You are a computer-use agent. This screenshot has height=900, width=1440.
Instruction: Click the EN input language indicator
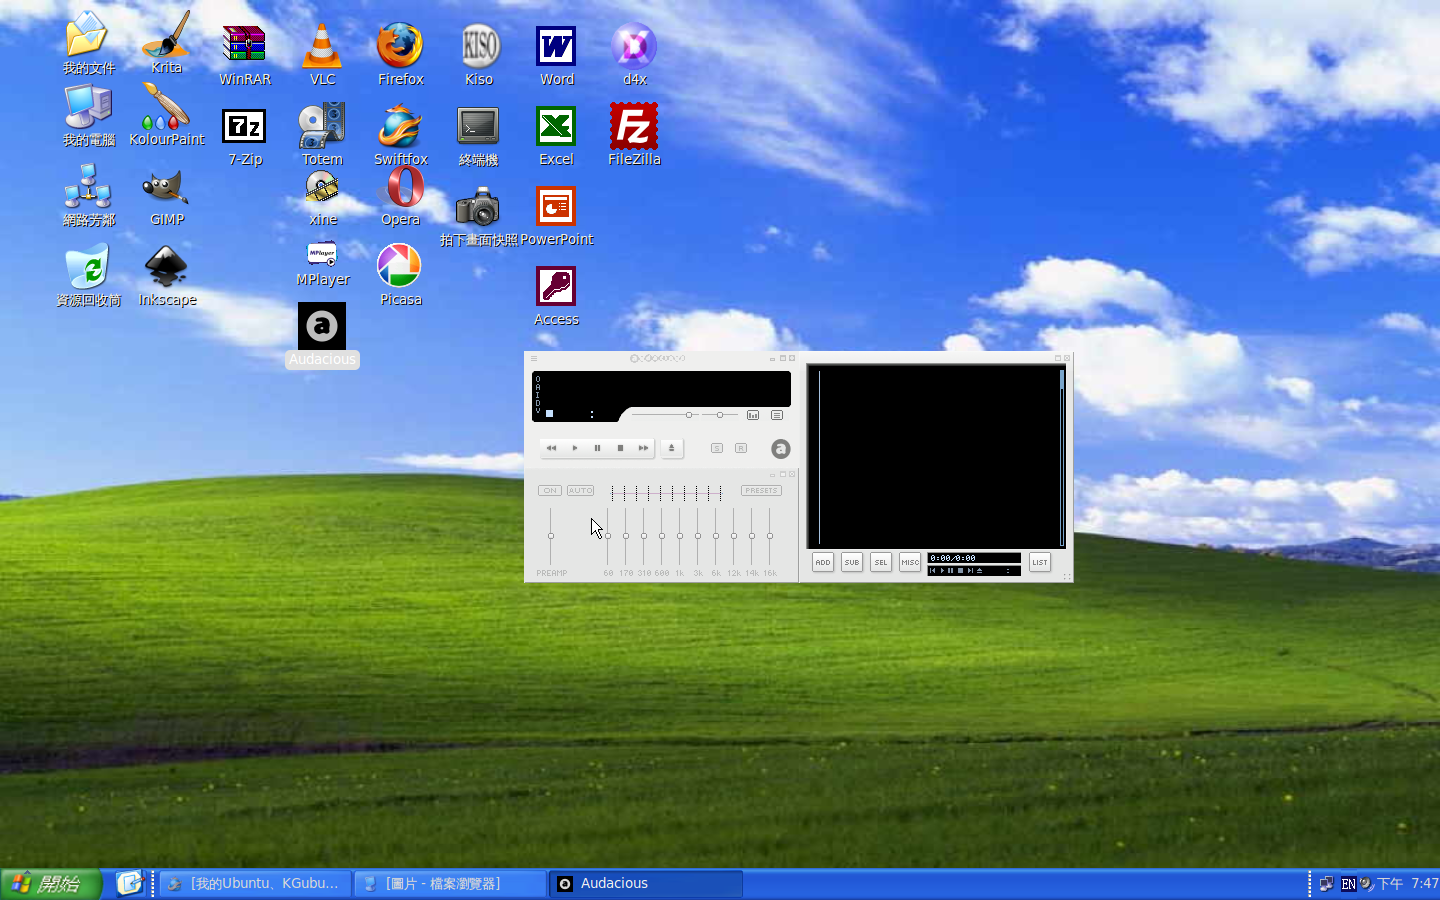(1348, 884)
